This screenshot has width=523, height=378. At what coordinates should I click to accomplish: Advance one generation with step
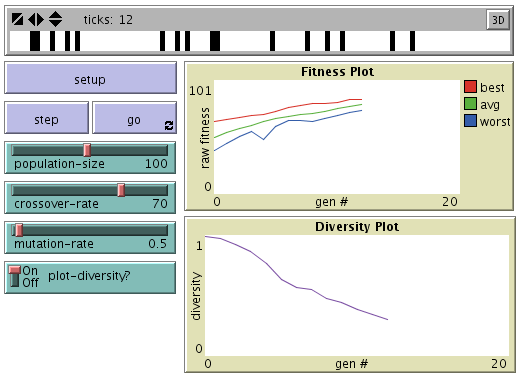pyautogui.click(x=46, y=118)
